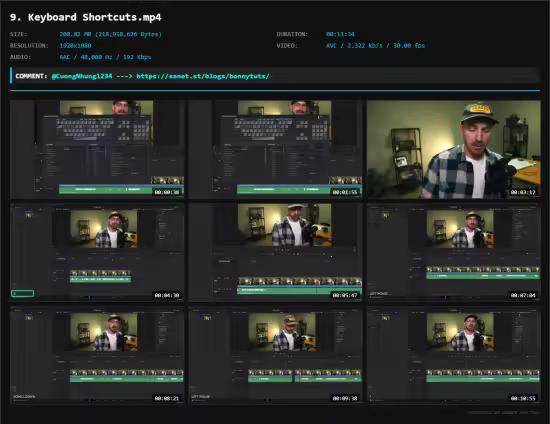Screen dimensions: 550x424
Task: Select the AVC video info value
Action: [375, 46]
